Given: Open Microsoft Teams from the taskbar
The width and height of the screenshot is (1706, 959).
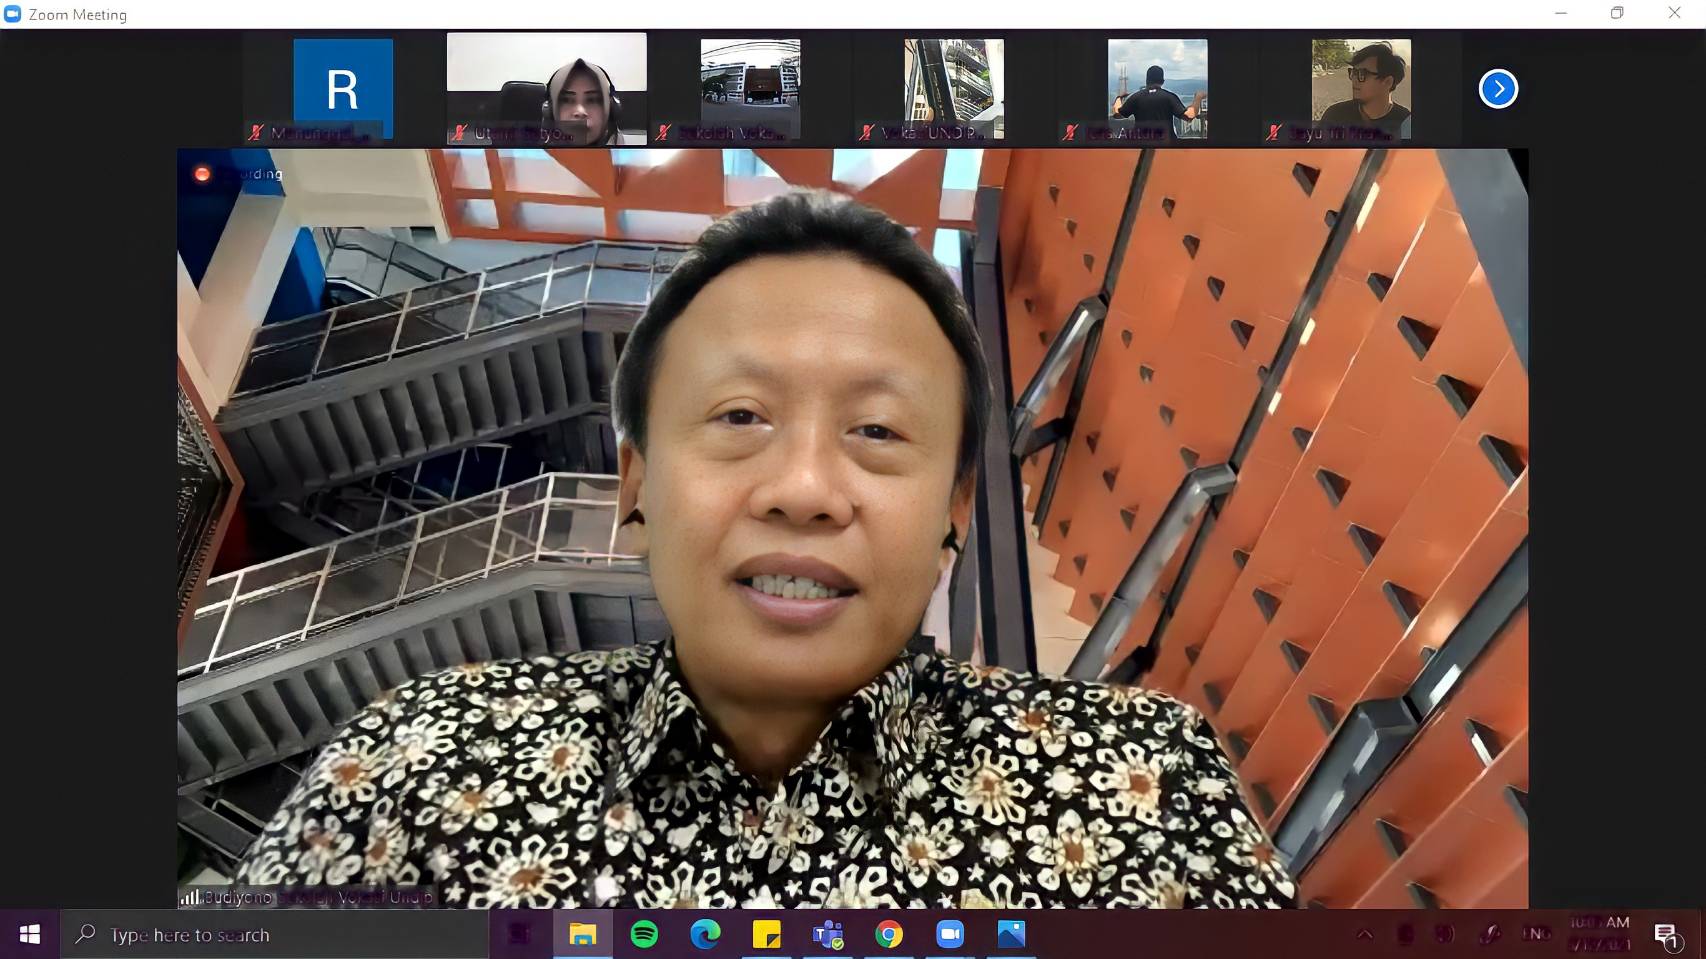Looking at the screenshot, I should 828,934.
